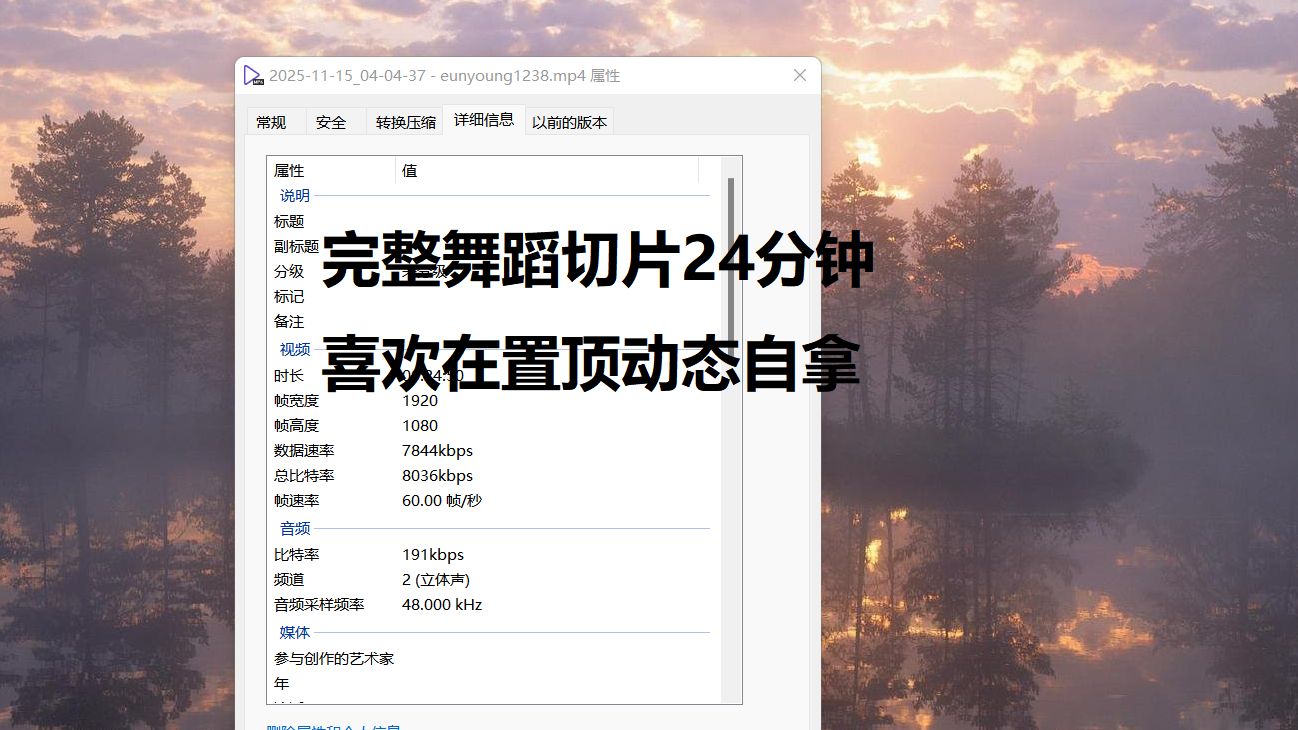Click the 详细信息 tab
Image resolution: width=1298 pixels, height=730 pixels.
(x=484, y=120)
